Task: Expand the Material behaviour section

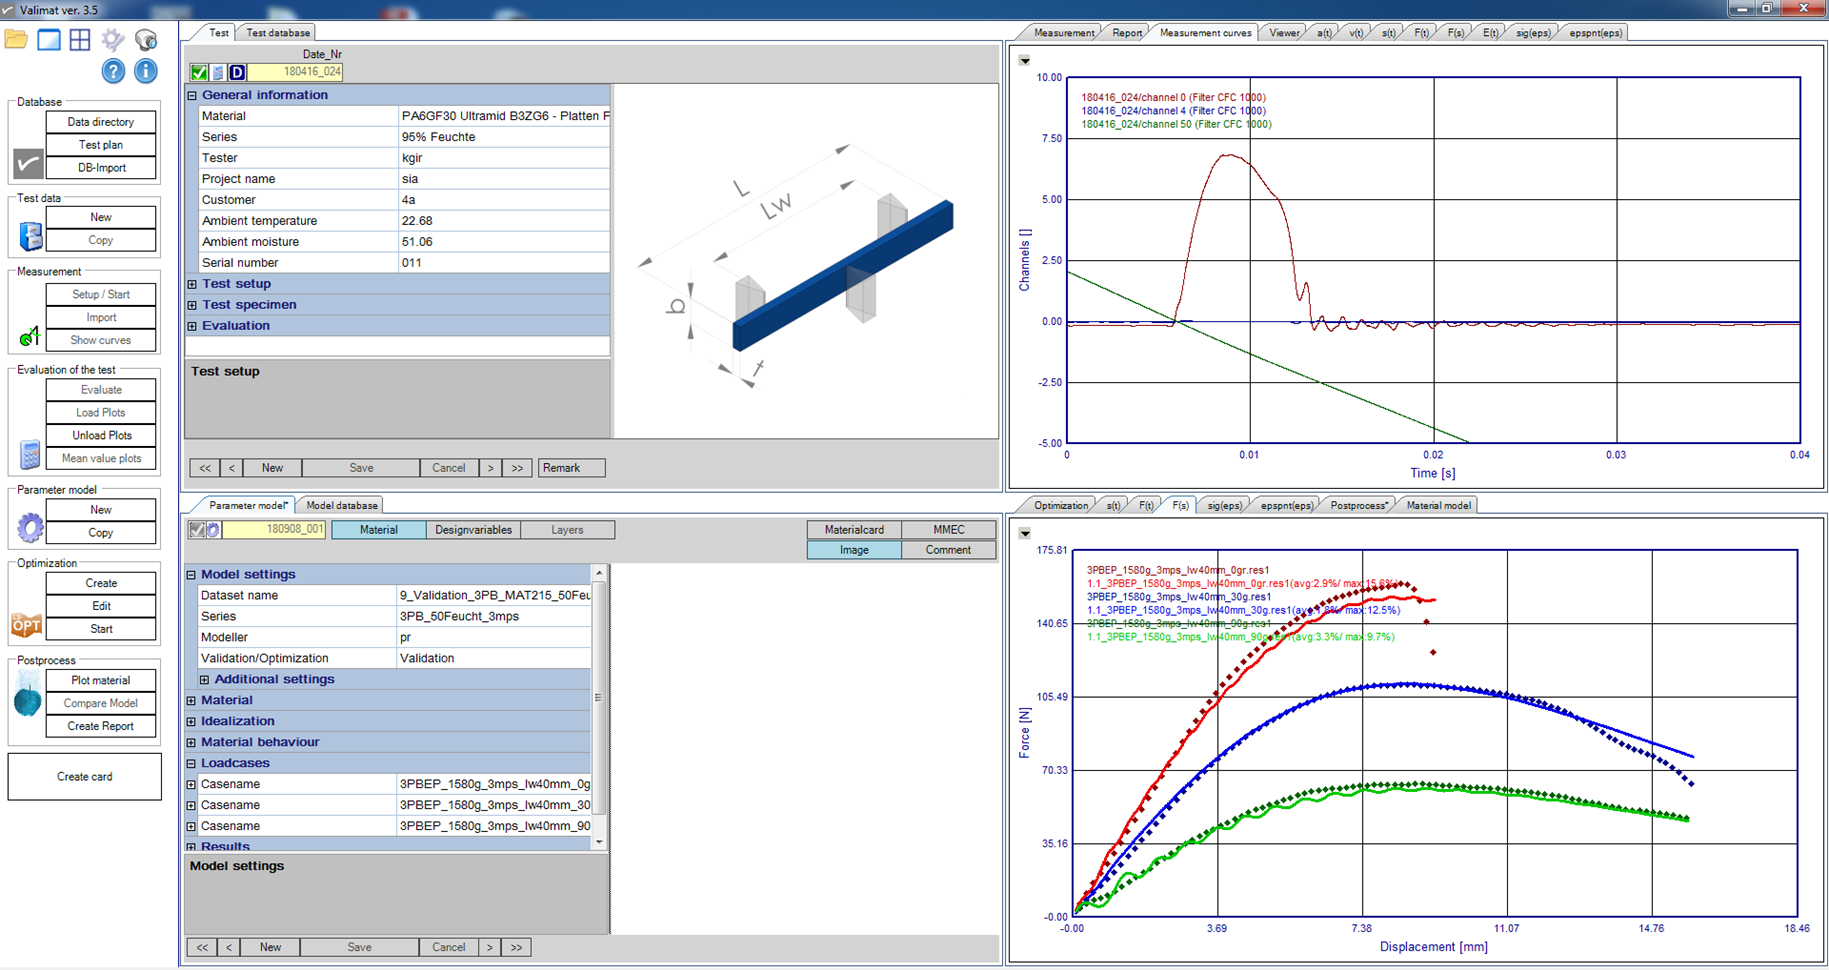Action: click(191, 742)
